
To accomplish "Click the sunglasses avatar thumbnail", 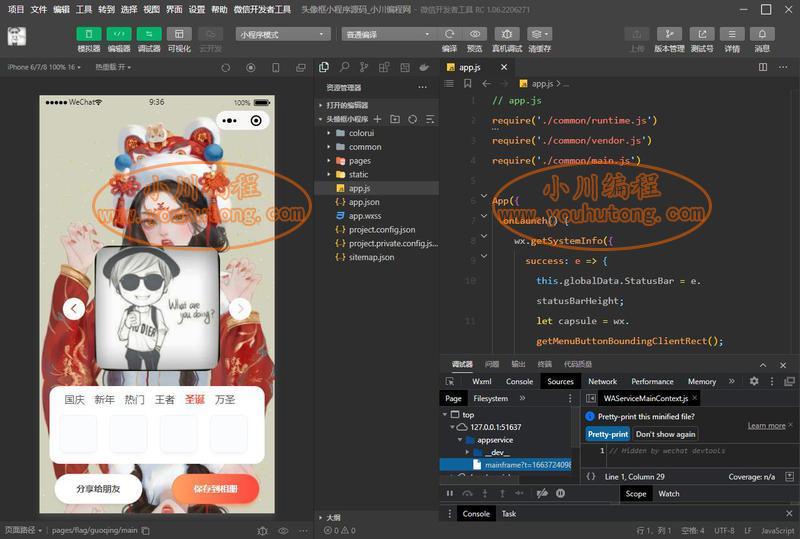I will click(x=157, y=308).
